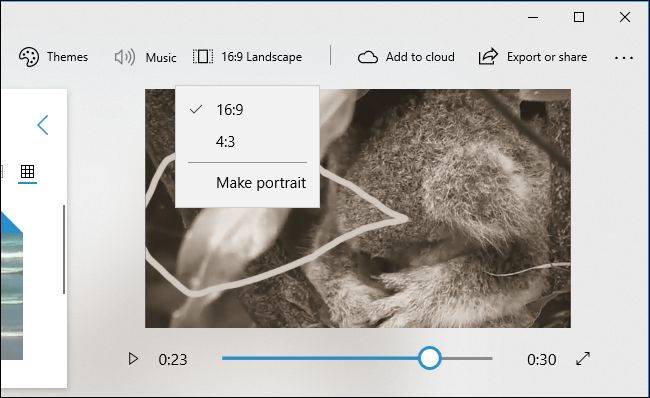The image size is (650, 398).
Task: Open the three-dot more options menu
Action: coord(623,58)
